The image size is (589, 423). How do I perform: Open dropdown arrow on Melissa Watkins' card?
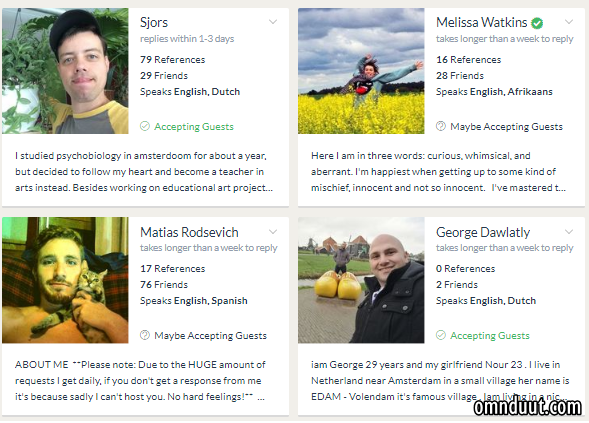(x=569, y=22)
